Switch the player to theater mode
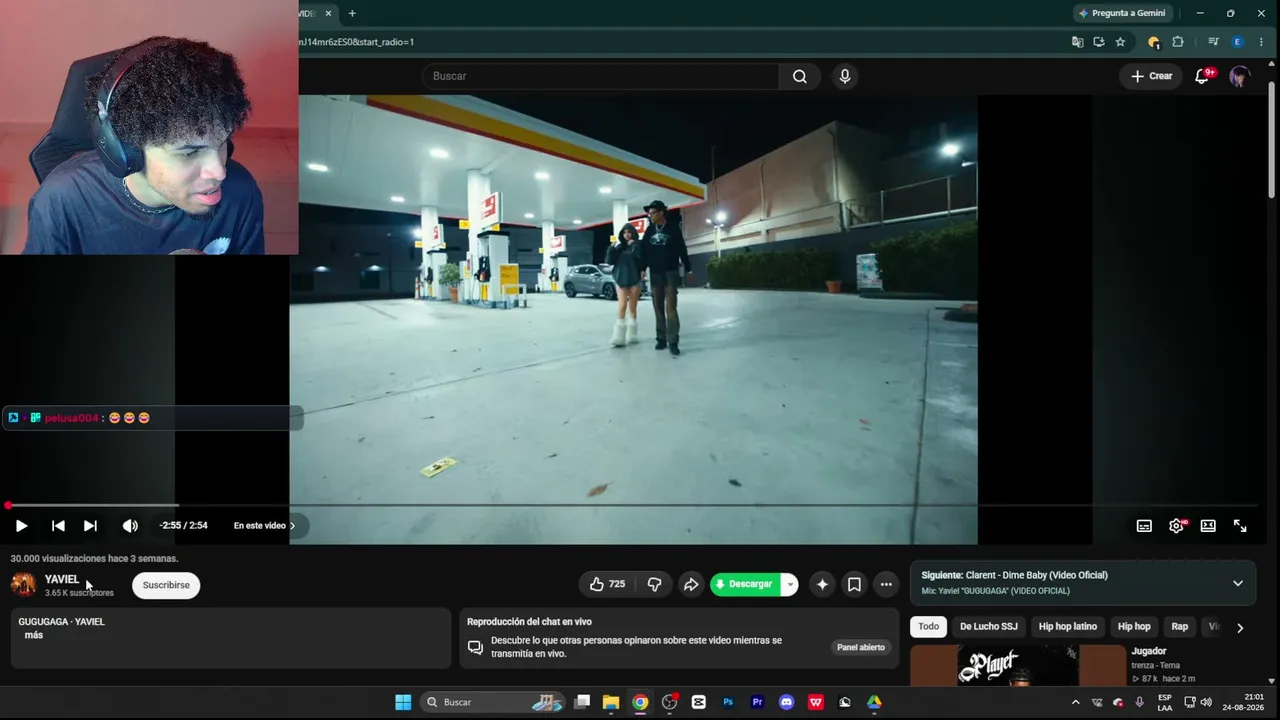 [x=1208, y=526]
